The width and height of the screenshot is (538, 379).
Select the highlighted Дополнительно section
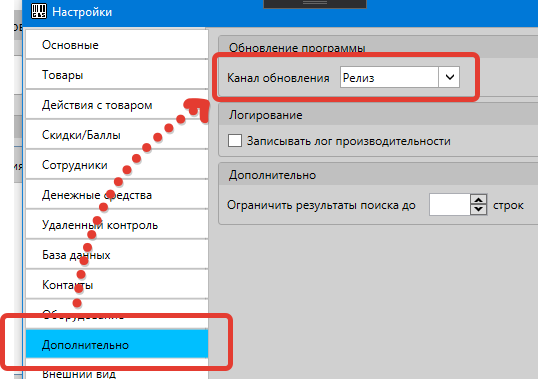(x=117, y=344)
